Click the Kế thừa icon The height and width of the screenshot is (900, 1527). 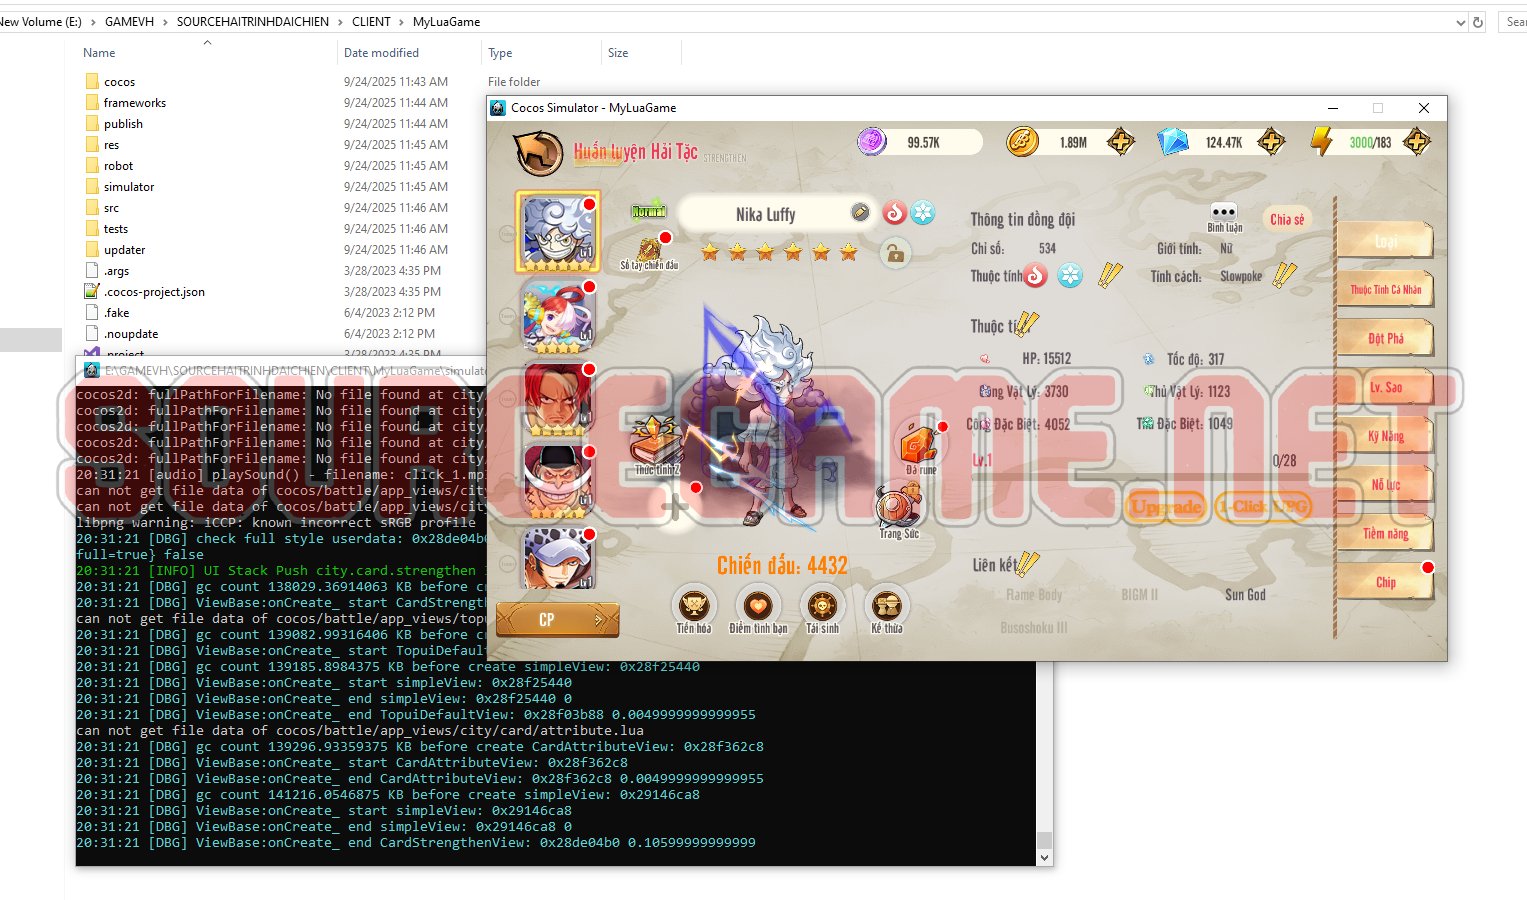tap(886, 605)
